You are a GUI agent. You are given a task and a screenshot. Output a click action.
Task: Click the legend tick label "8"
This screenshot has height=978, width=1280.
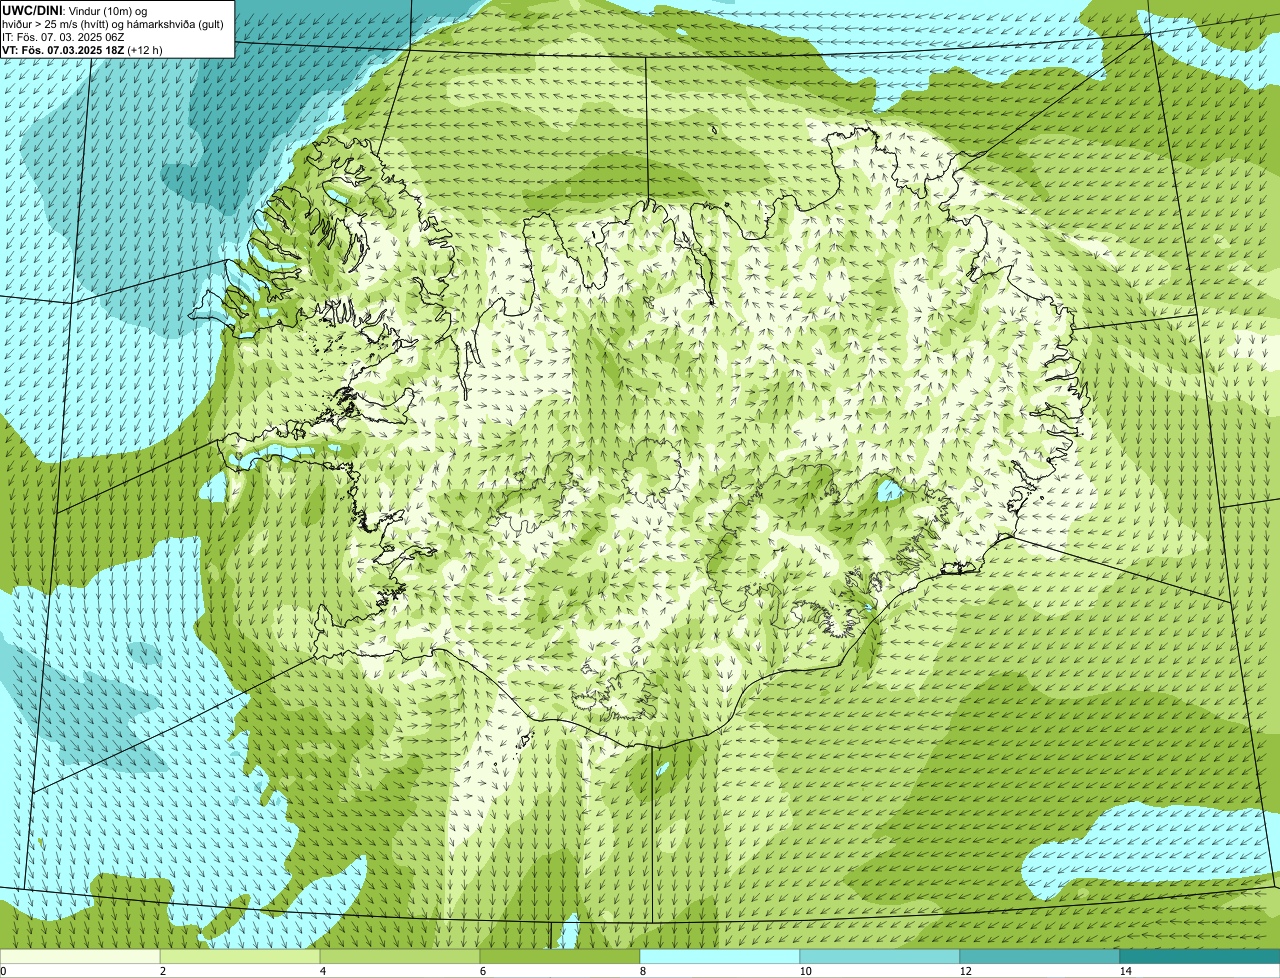[641, 971]
